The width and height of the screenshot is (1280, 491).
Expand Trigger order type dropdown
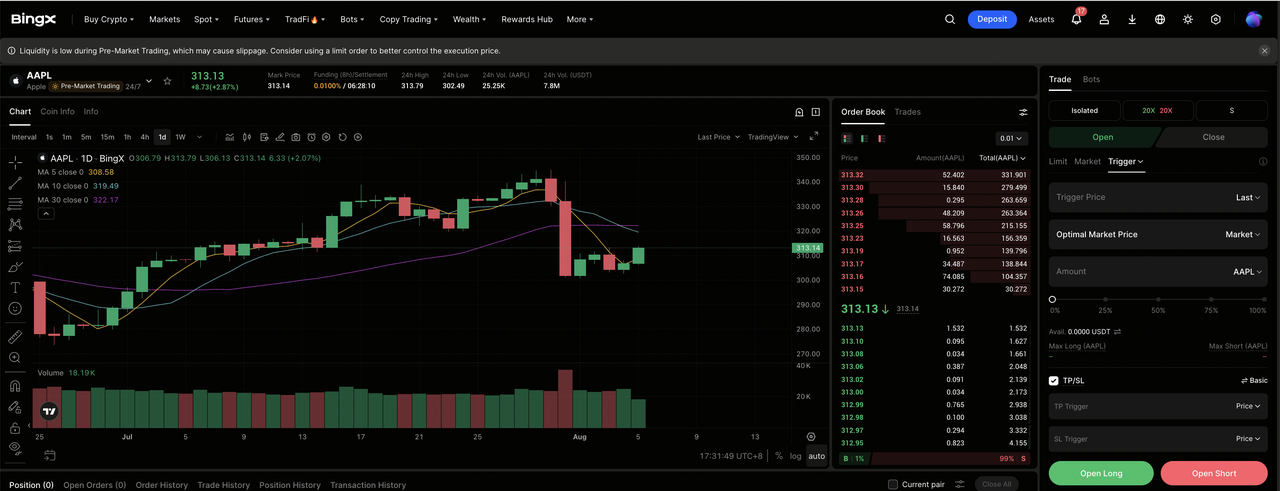(x=1126, y=161)
